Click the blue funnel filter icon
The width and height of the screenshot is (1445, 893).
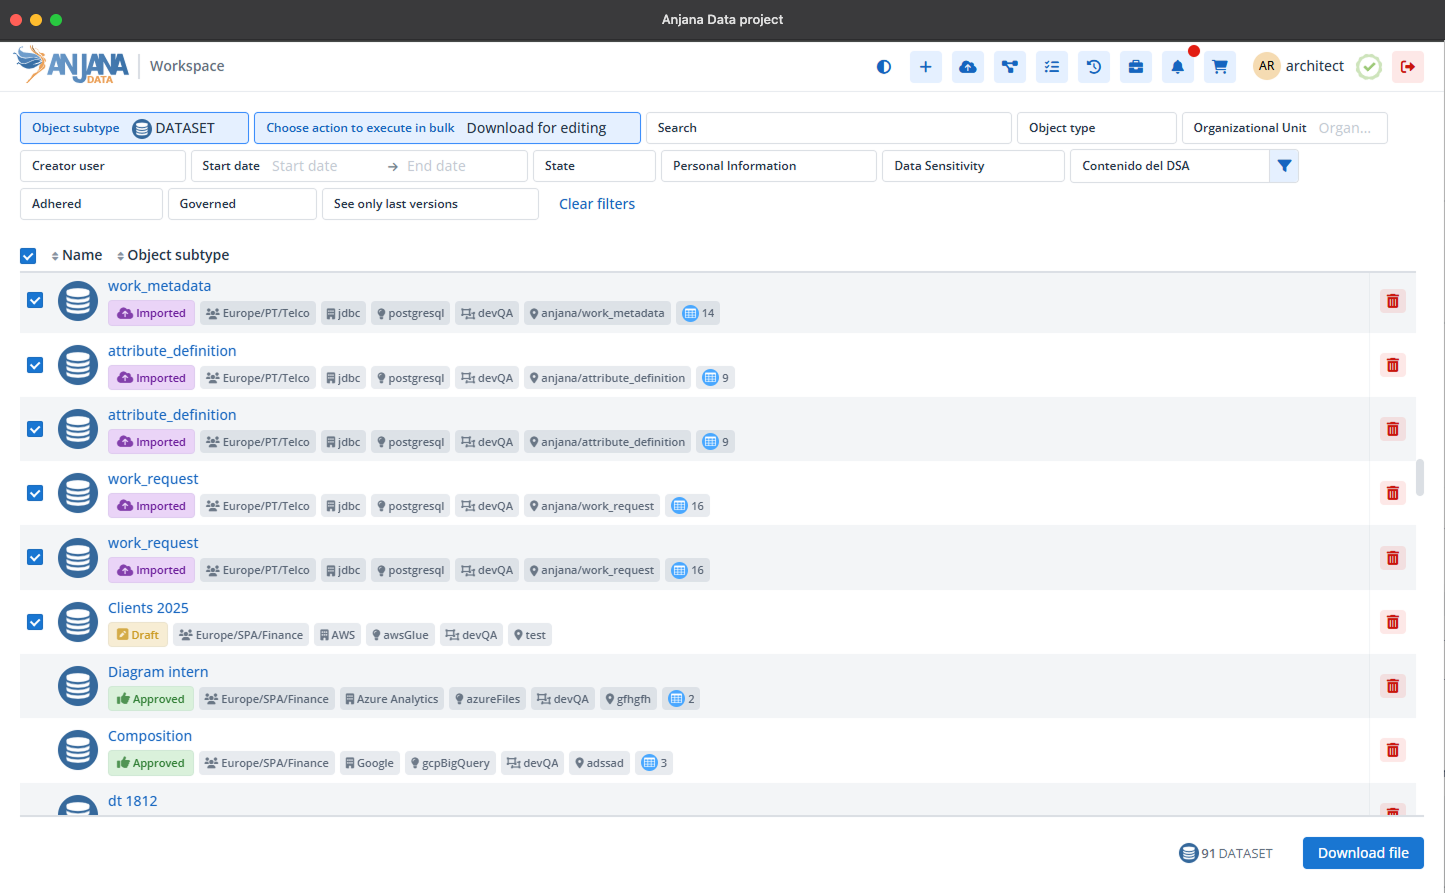(1284, 166)
